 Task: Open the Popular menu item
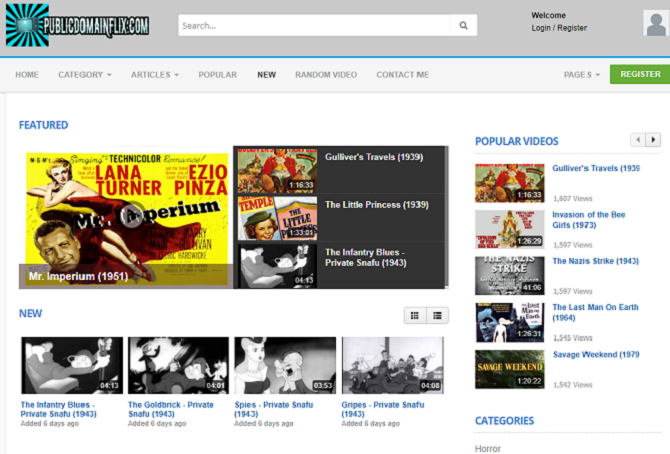pyautogui.click(x=217, y=75)
